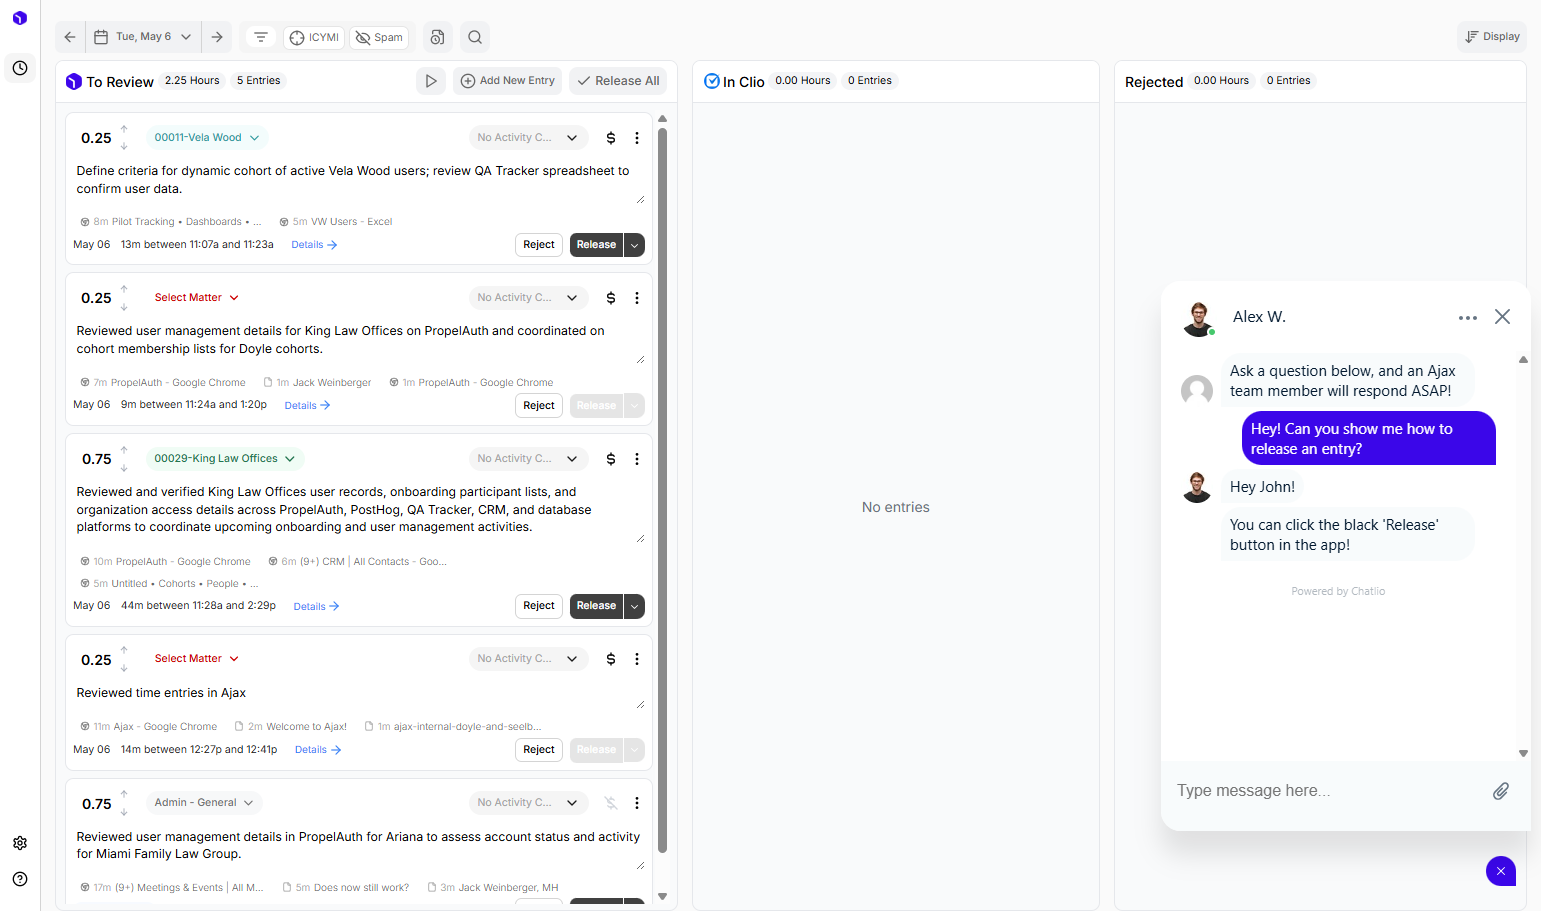The width and height of the screenshot is (1541, 911).
Task: Click the 'Reviewed time entries in Ajax' description
Action: click(161, 693)
